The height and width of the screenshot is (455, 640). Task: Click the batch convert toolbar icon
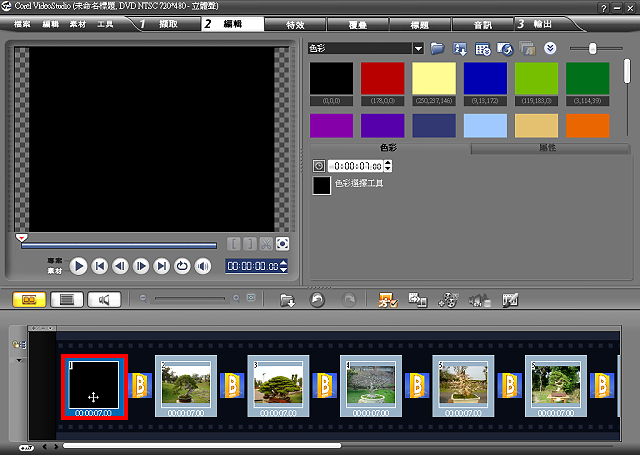pos(418,300)
